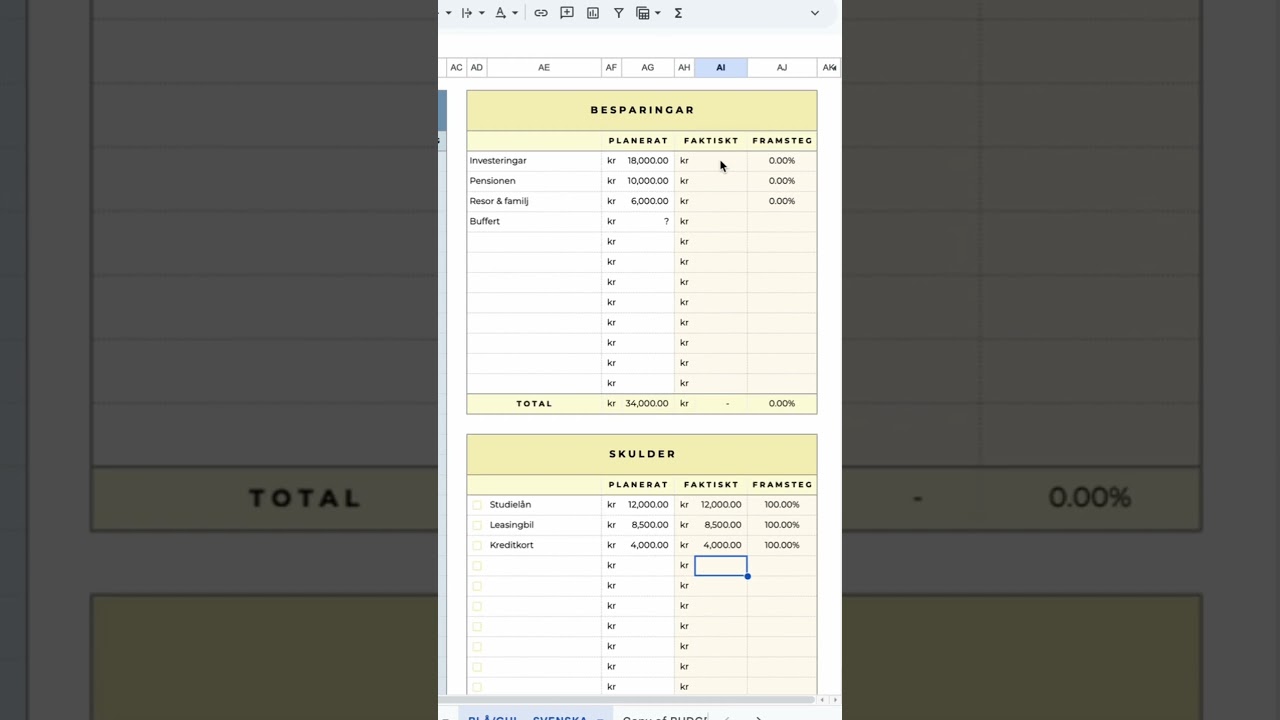Click the Leasingbil debt label
The width and height of the screenshot is (1280, 720).
[512, 525]
